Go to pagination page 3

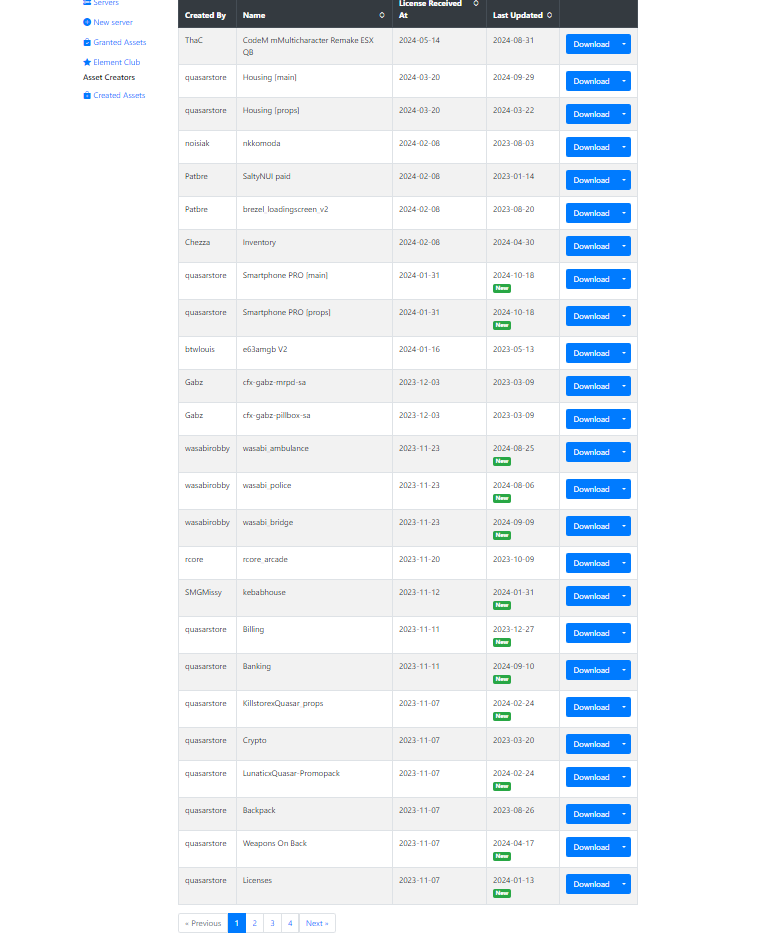(272, 924)
